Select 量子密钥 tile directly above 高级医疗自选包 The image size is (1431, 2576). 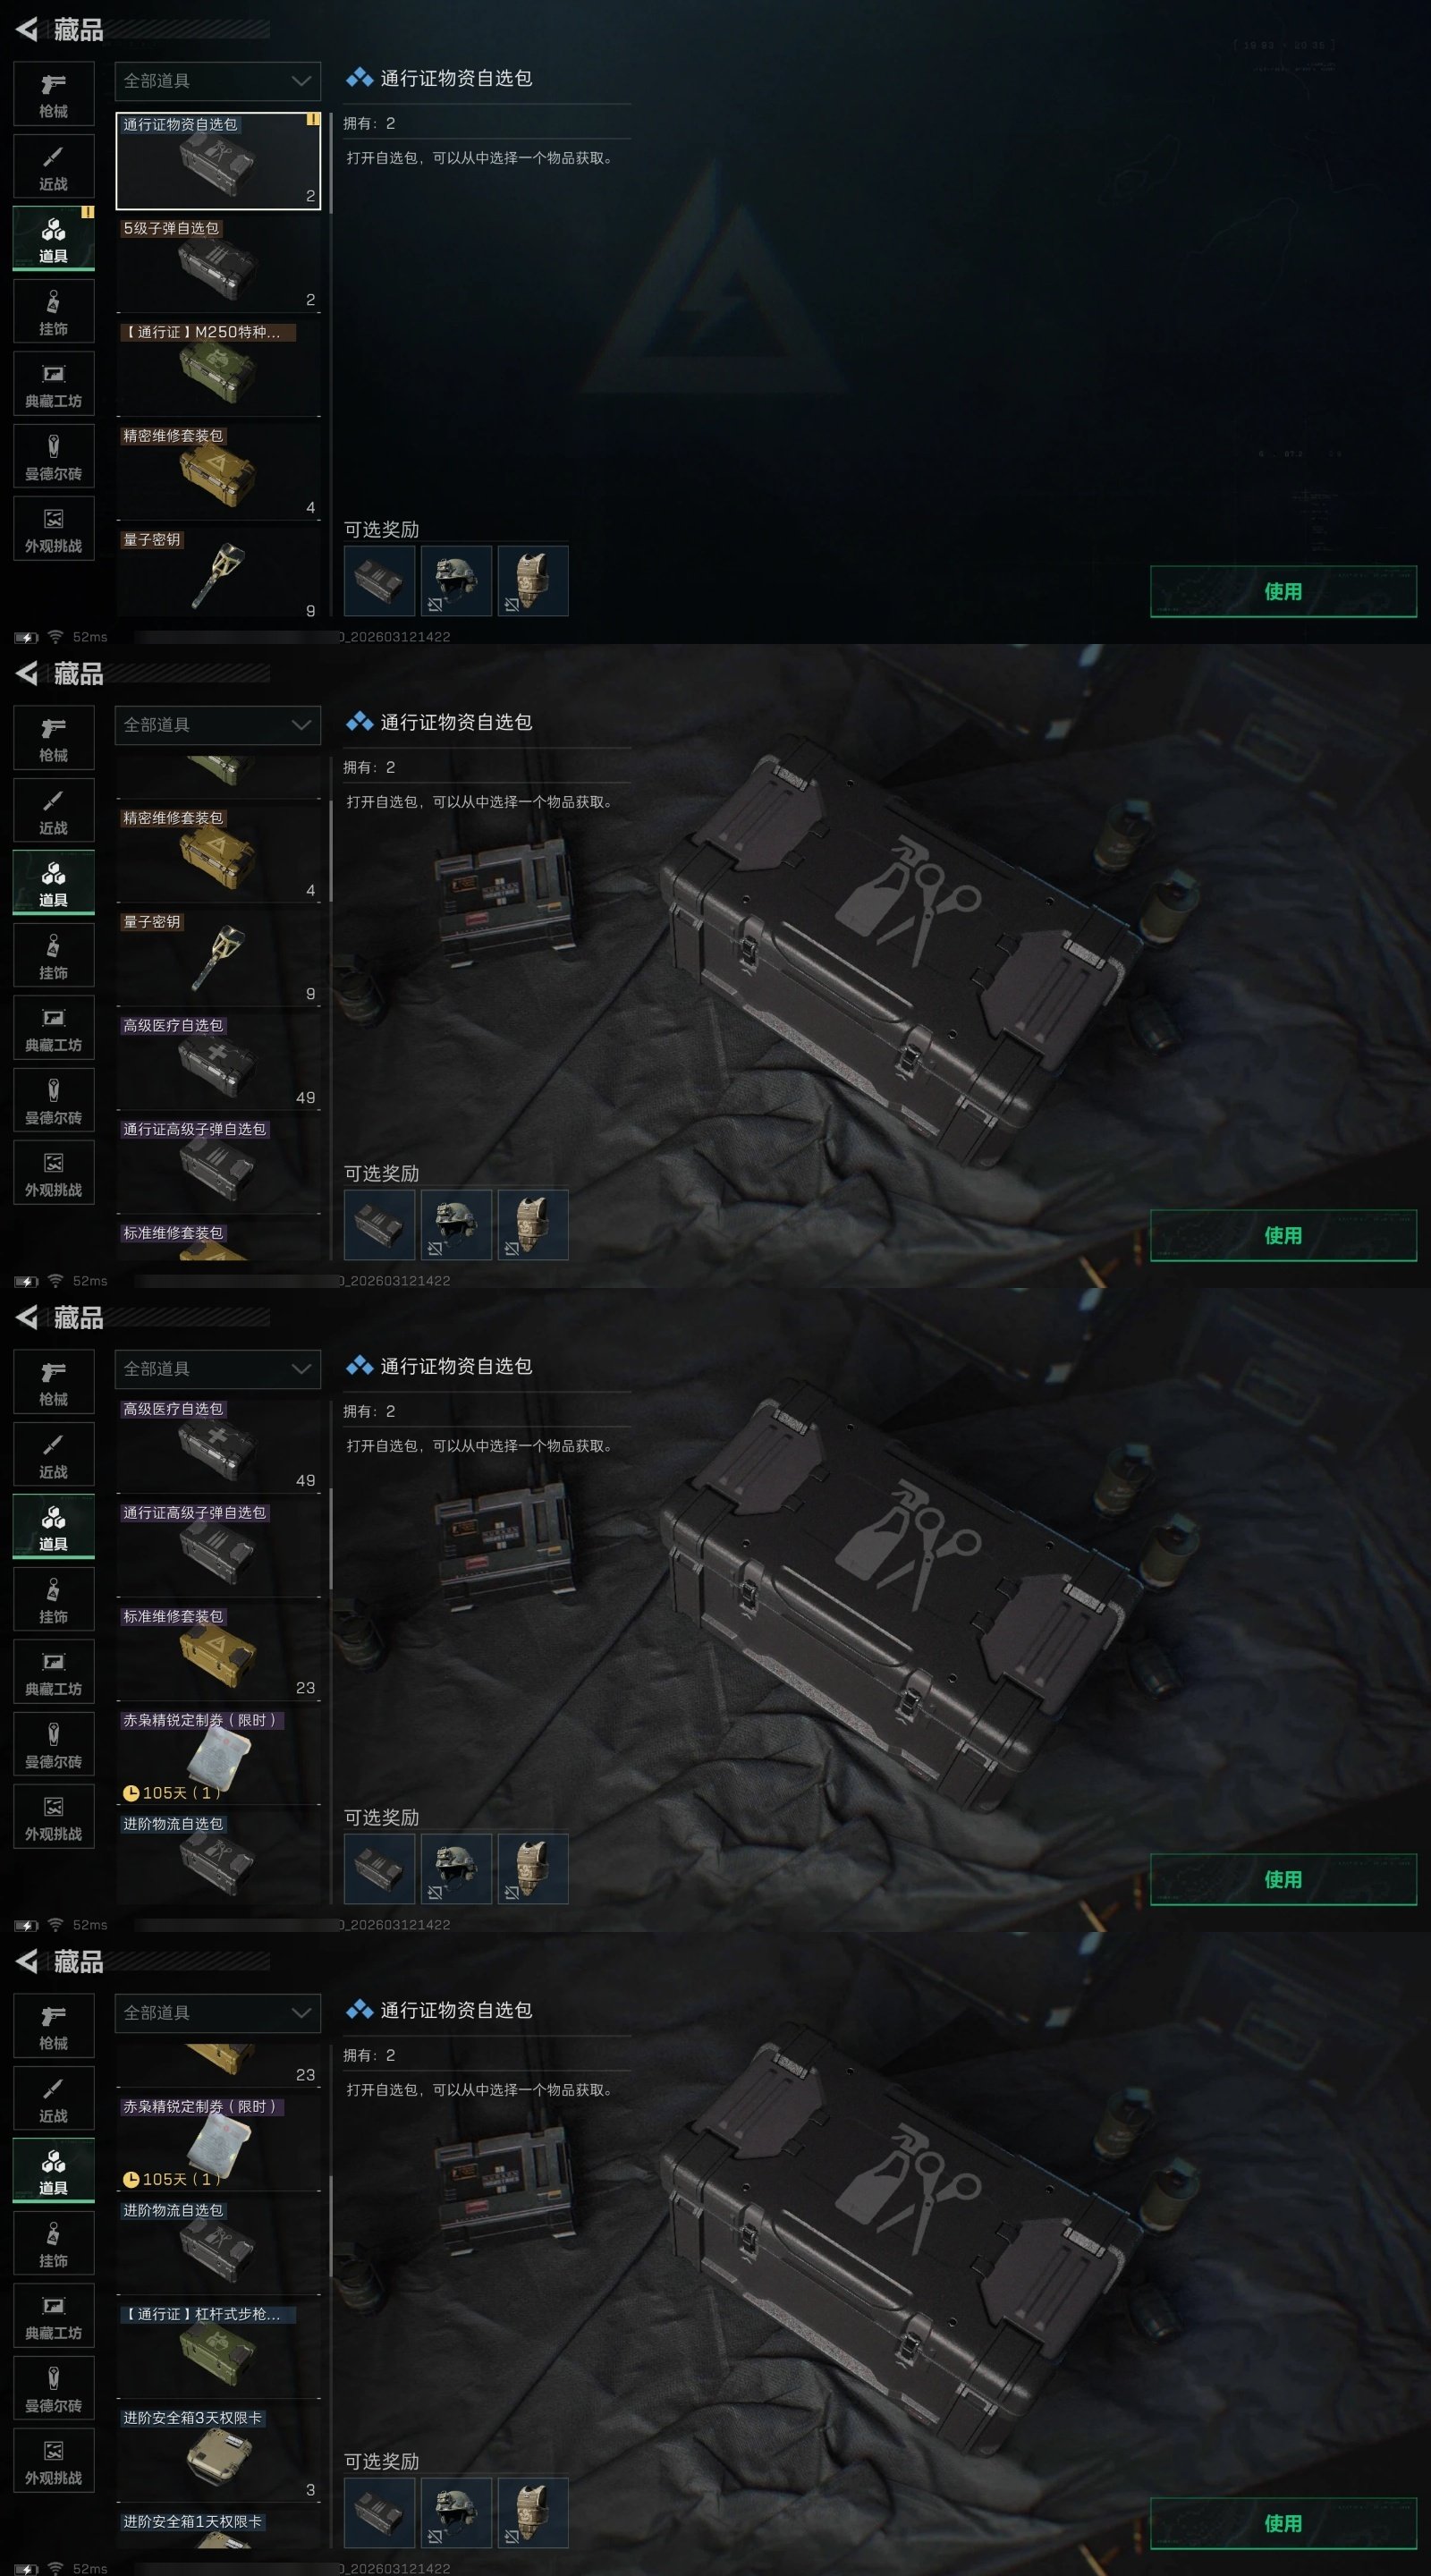click(x=218, y=958)
